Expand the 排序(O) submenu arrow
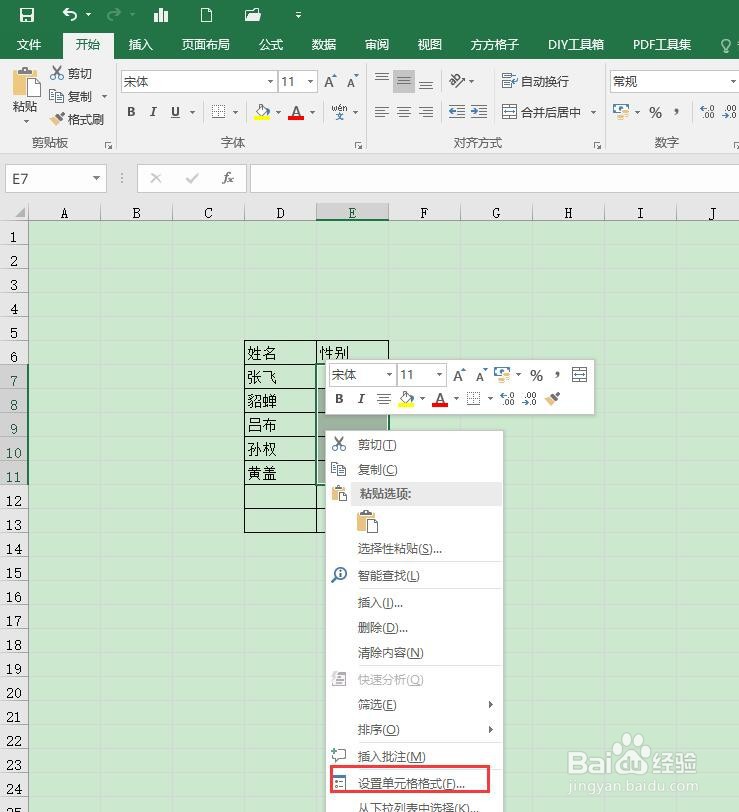739x812 pixels. [x=490, y=729]
